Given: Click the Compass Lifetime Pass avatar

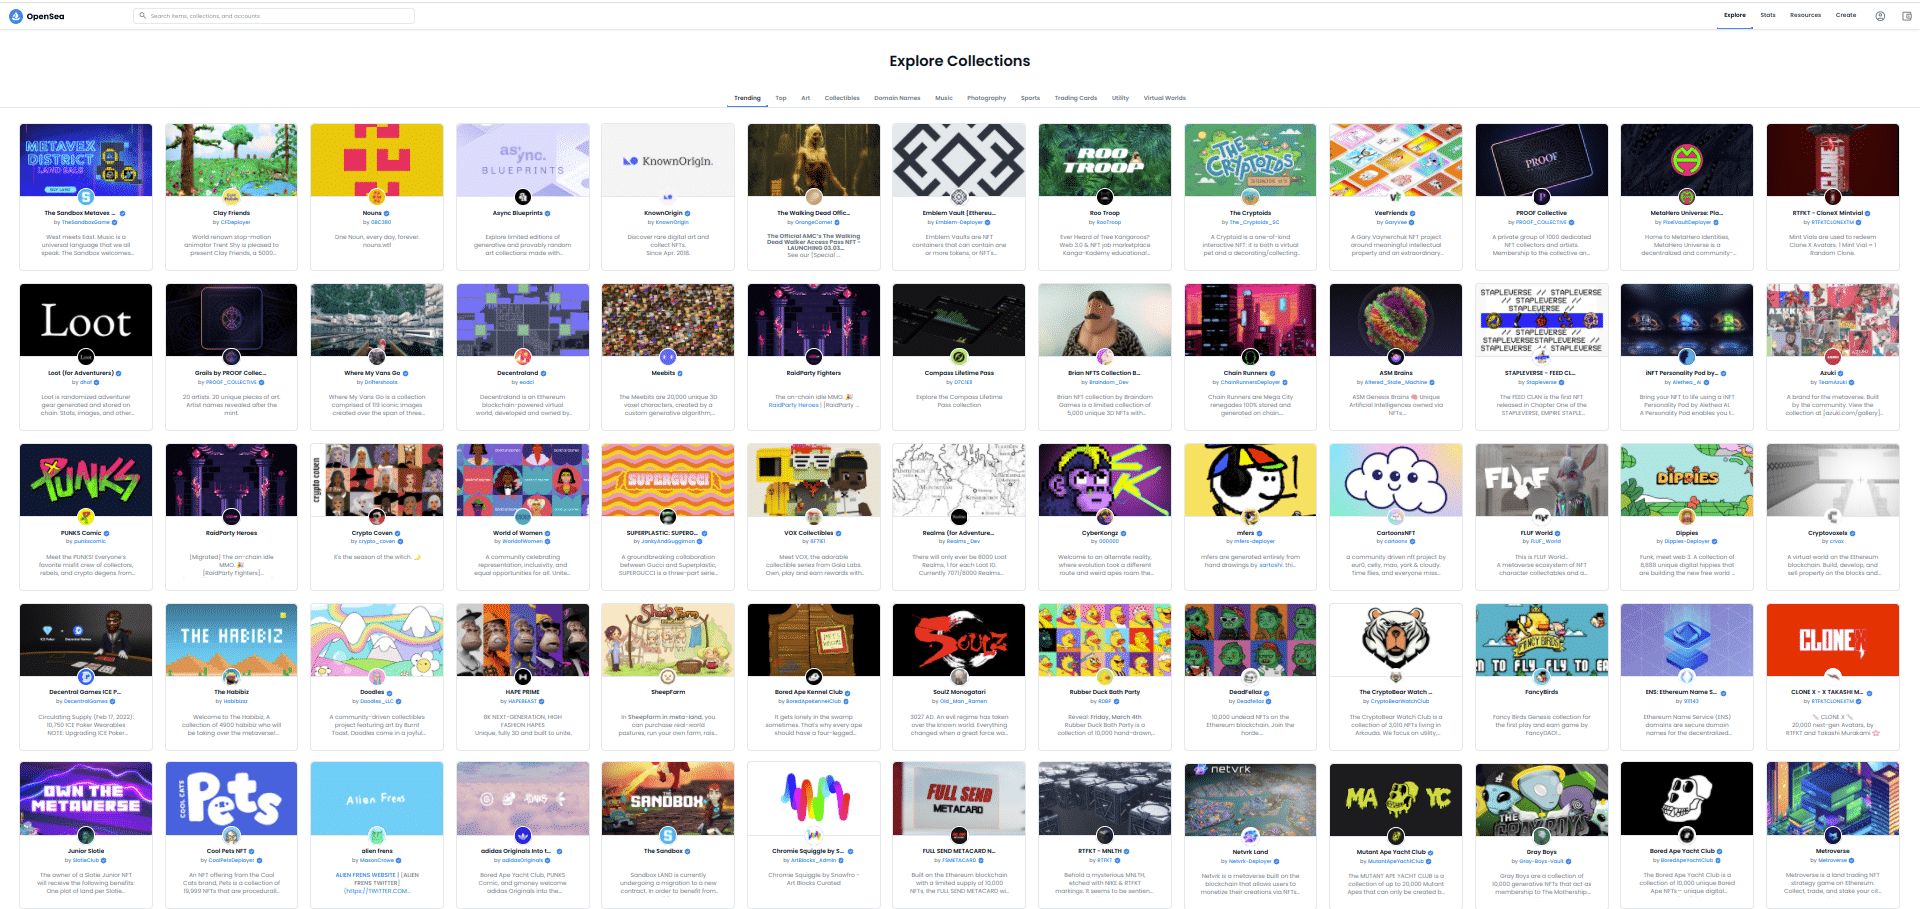Looking at the screenshot, I should [x=959, y=357].
